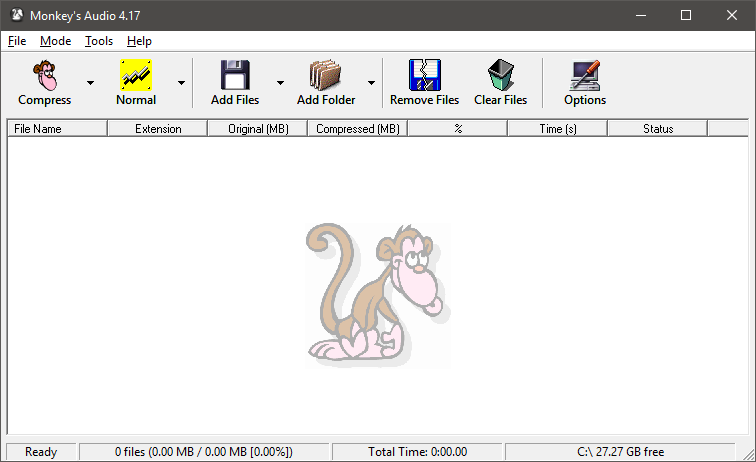This screenshot has height=462, width=756.
Task: Sort by the Extension column header
Action: [x=158, y=129]
